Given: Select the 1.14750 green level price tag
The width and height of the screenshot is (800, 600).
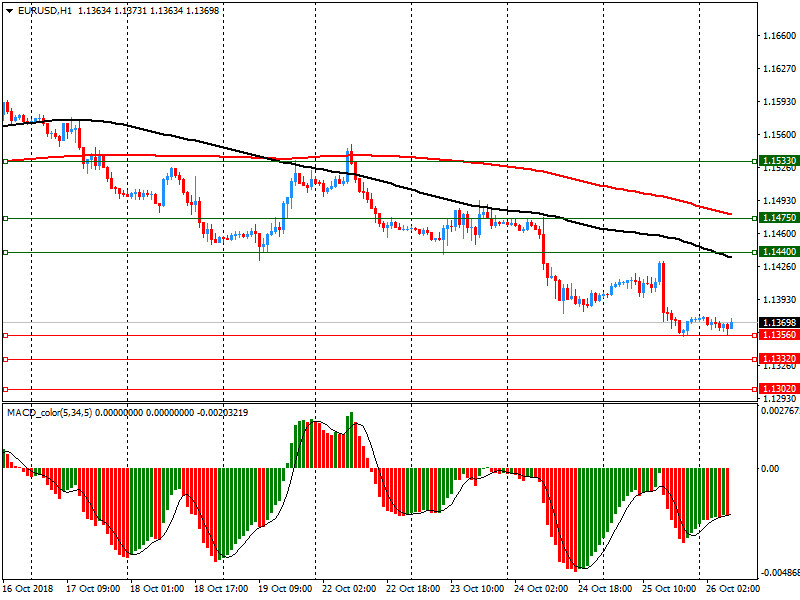Looking at the screenshot, I should click(x=779, y=218).
